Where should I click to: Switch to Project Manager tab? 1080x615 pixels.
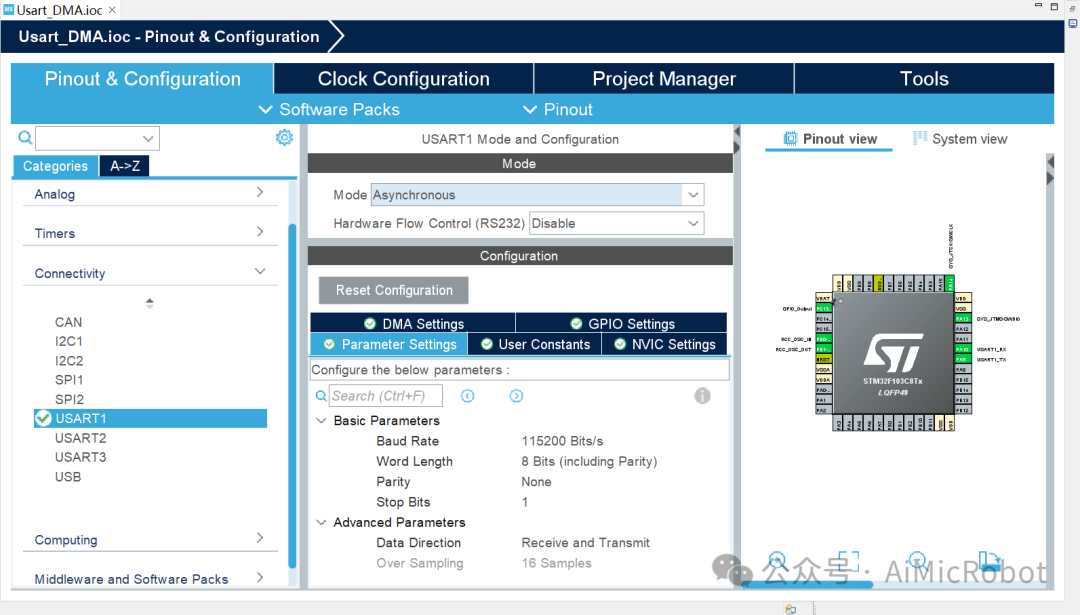pyautogui.click(x=664, y=79)
